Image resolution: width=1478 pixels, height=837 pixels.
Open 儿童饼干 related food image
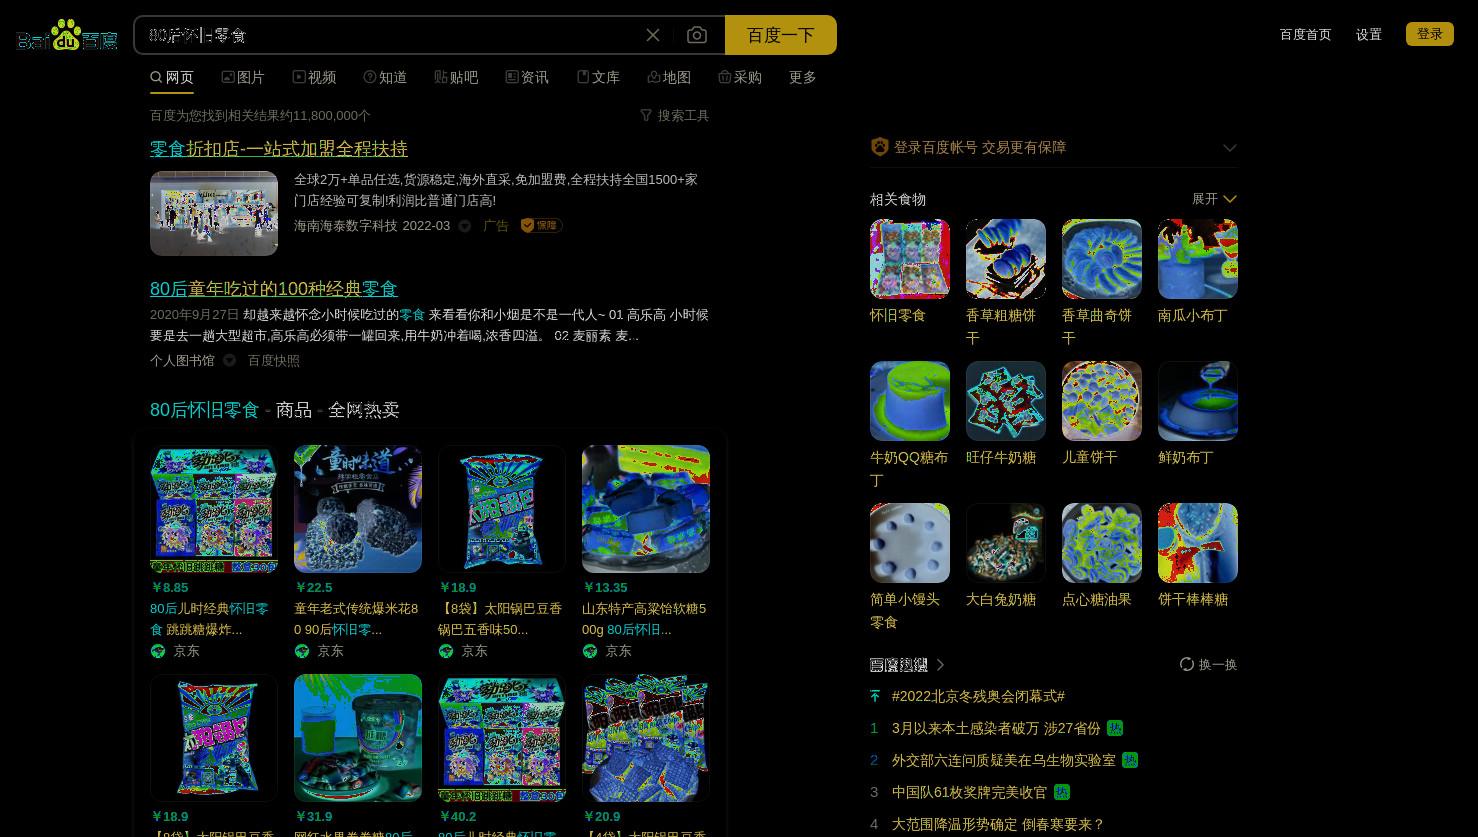pyautogui.click(x=1102, y=401)
